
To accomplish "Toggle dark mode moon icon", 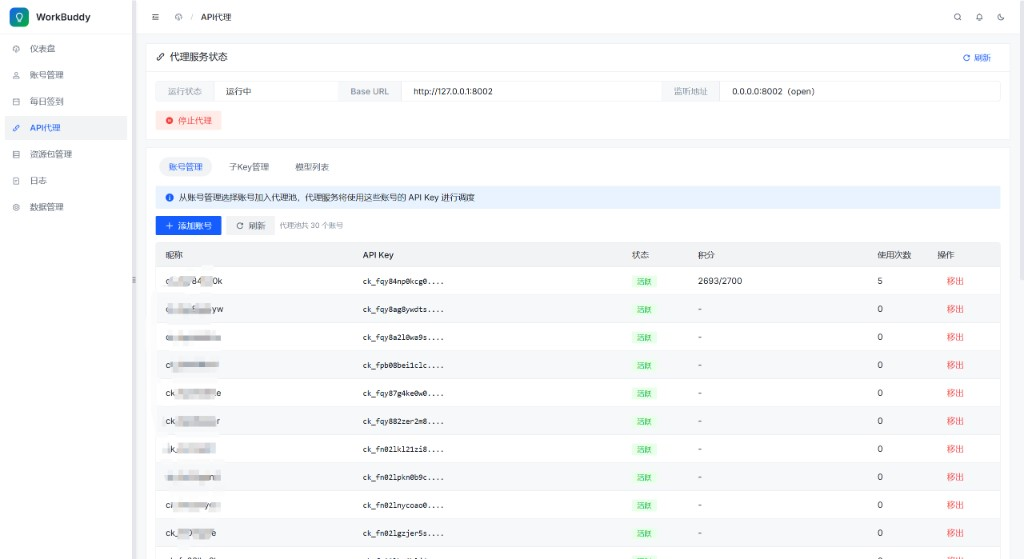I will click(1000, 17).
